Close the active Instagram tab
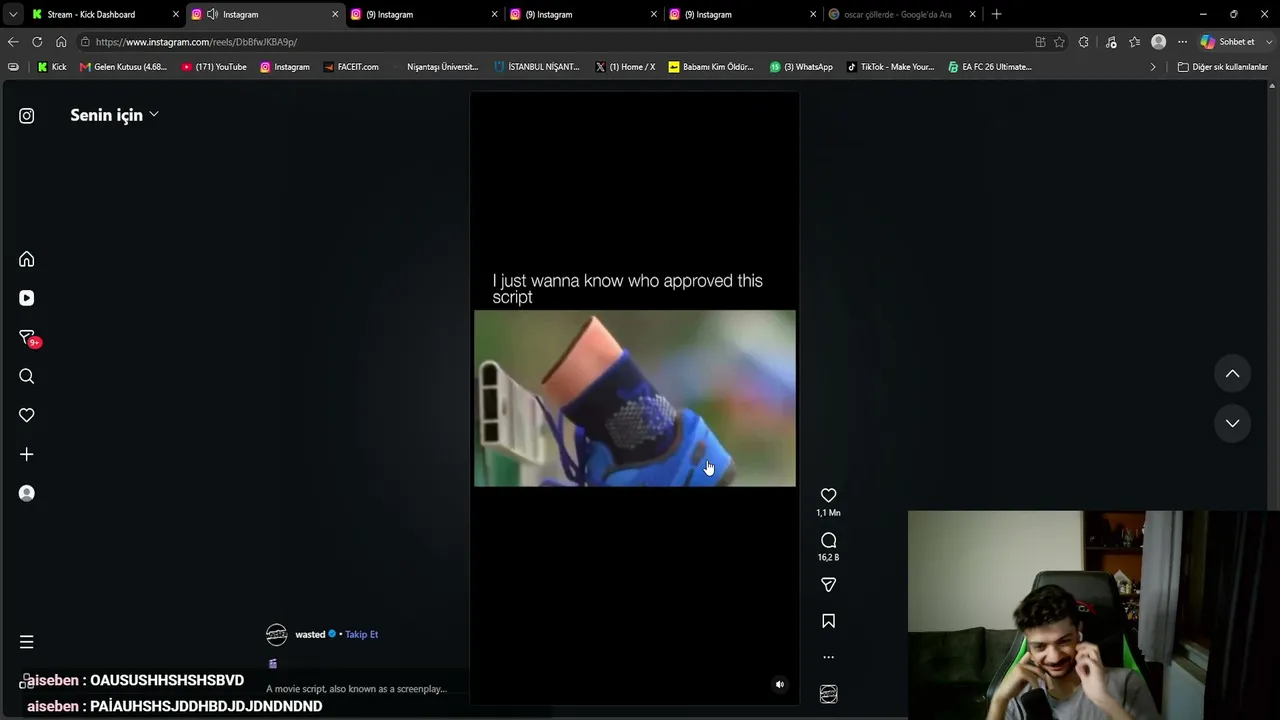This screenshot has width=1280, height=720. coord(335,15)
